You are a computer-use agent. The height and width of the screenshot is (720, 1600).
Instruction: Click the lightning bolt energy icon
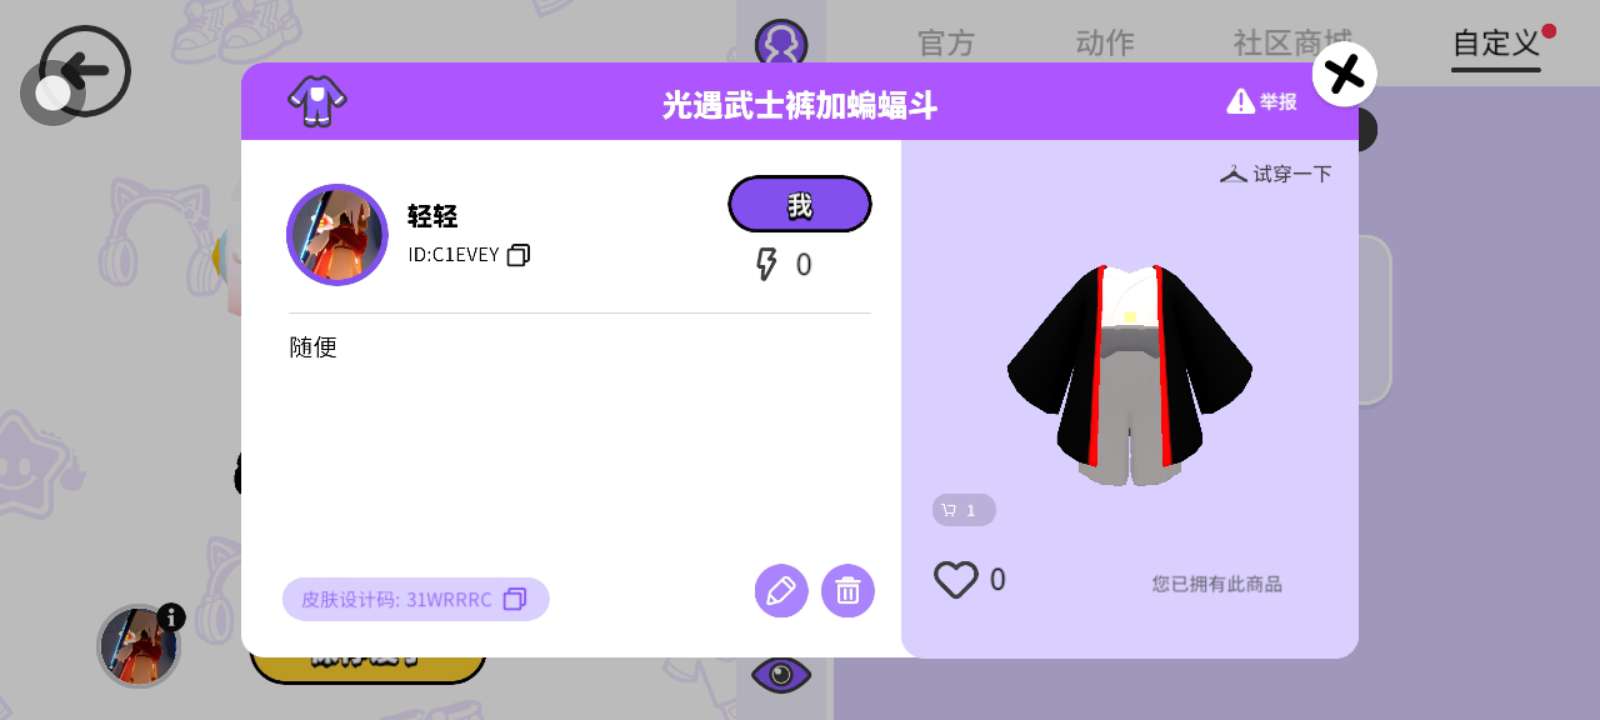tap(766, 264)
